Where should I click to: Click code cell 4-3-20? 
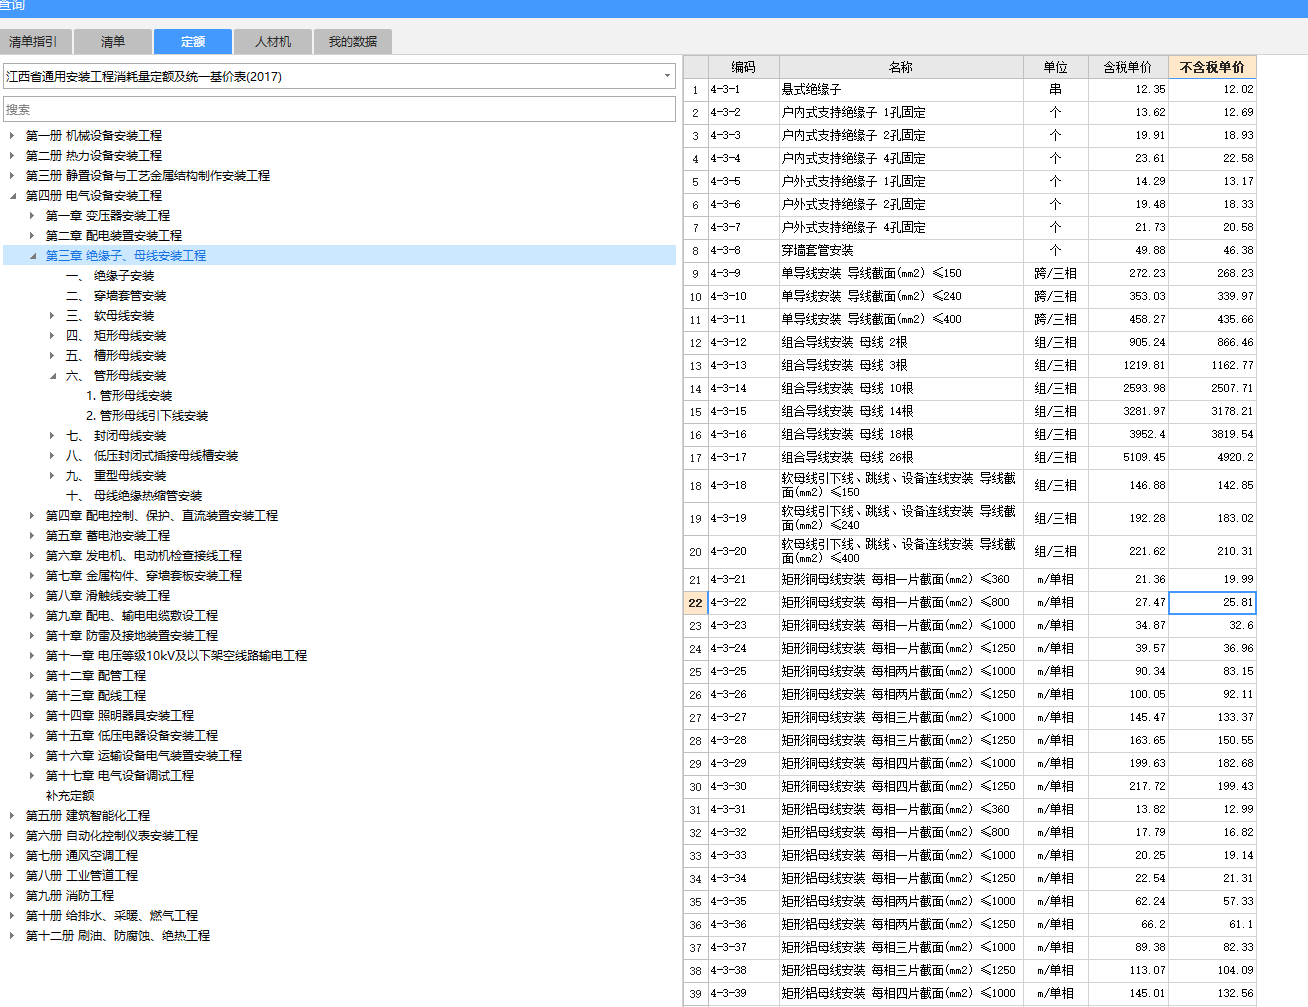(x=743, y=551)
